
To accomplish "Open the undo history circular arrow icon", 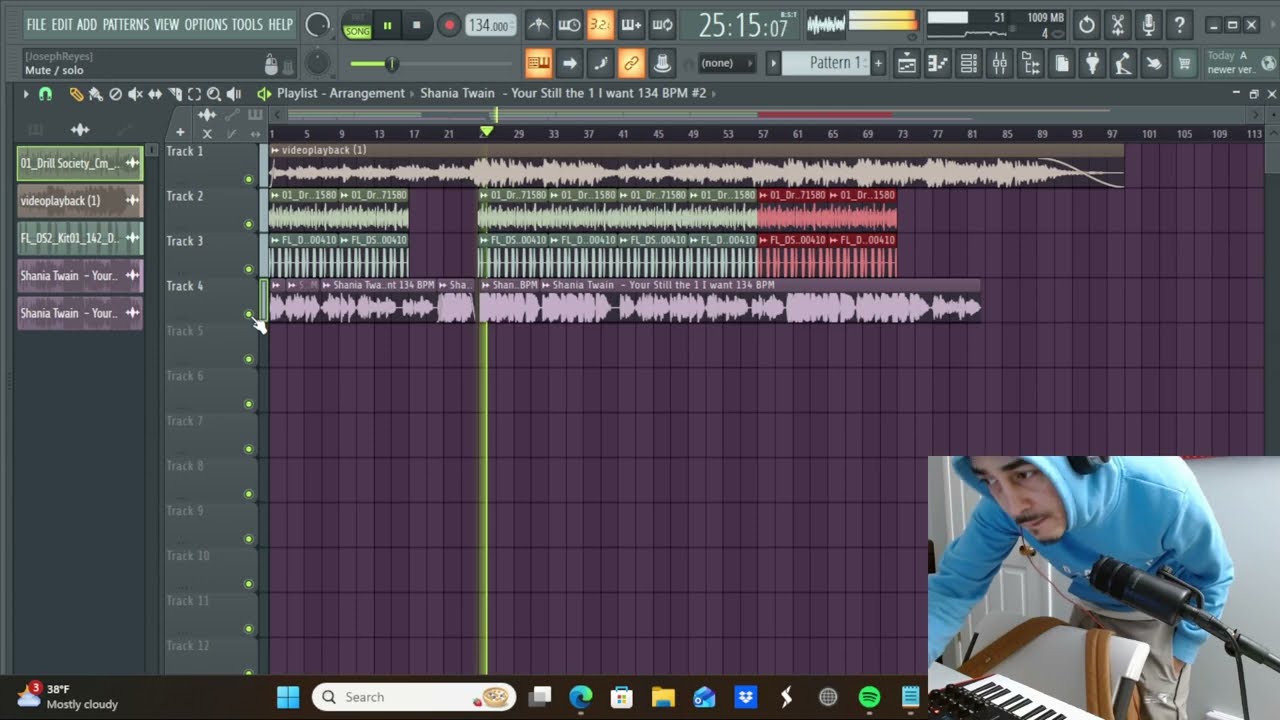I will 1087,25.
